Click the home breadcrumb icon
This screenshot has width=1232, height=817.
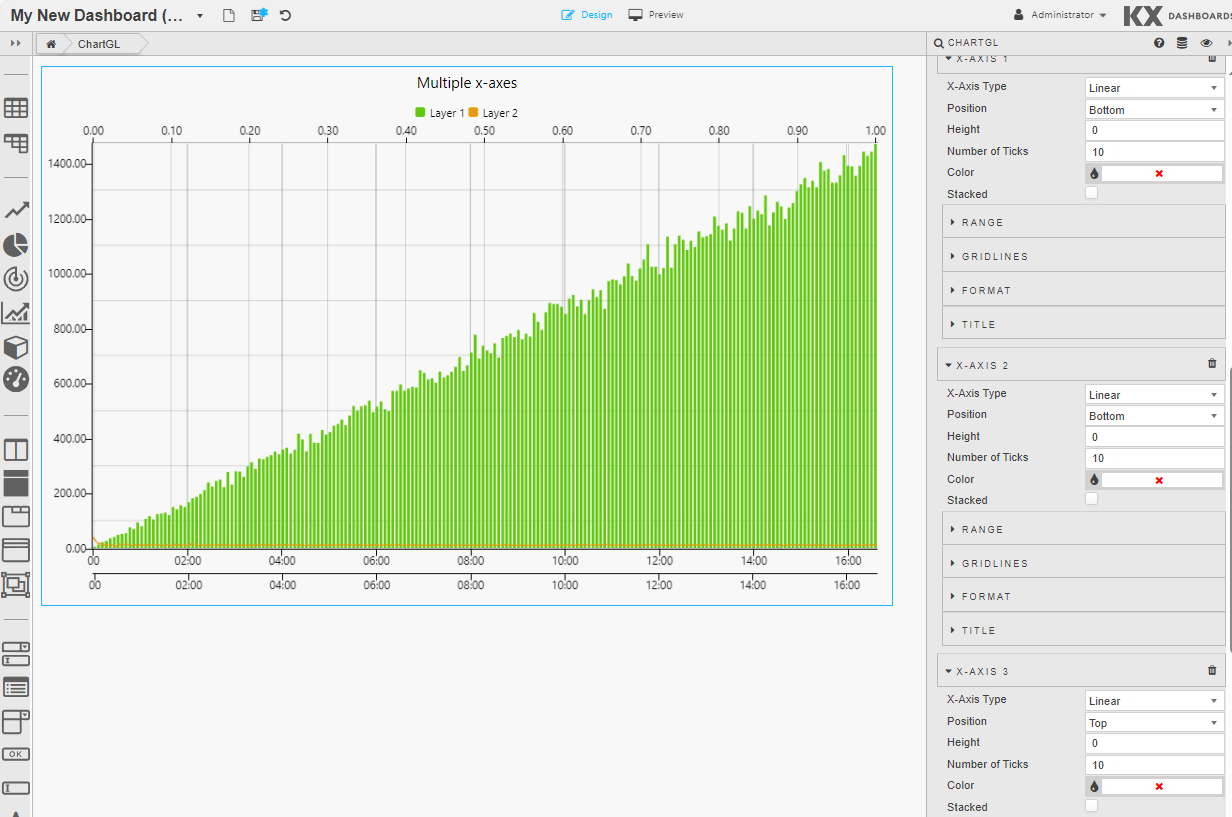pos(51,44)
